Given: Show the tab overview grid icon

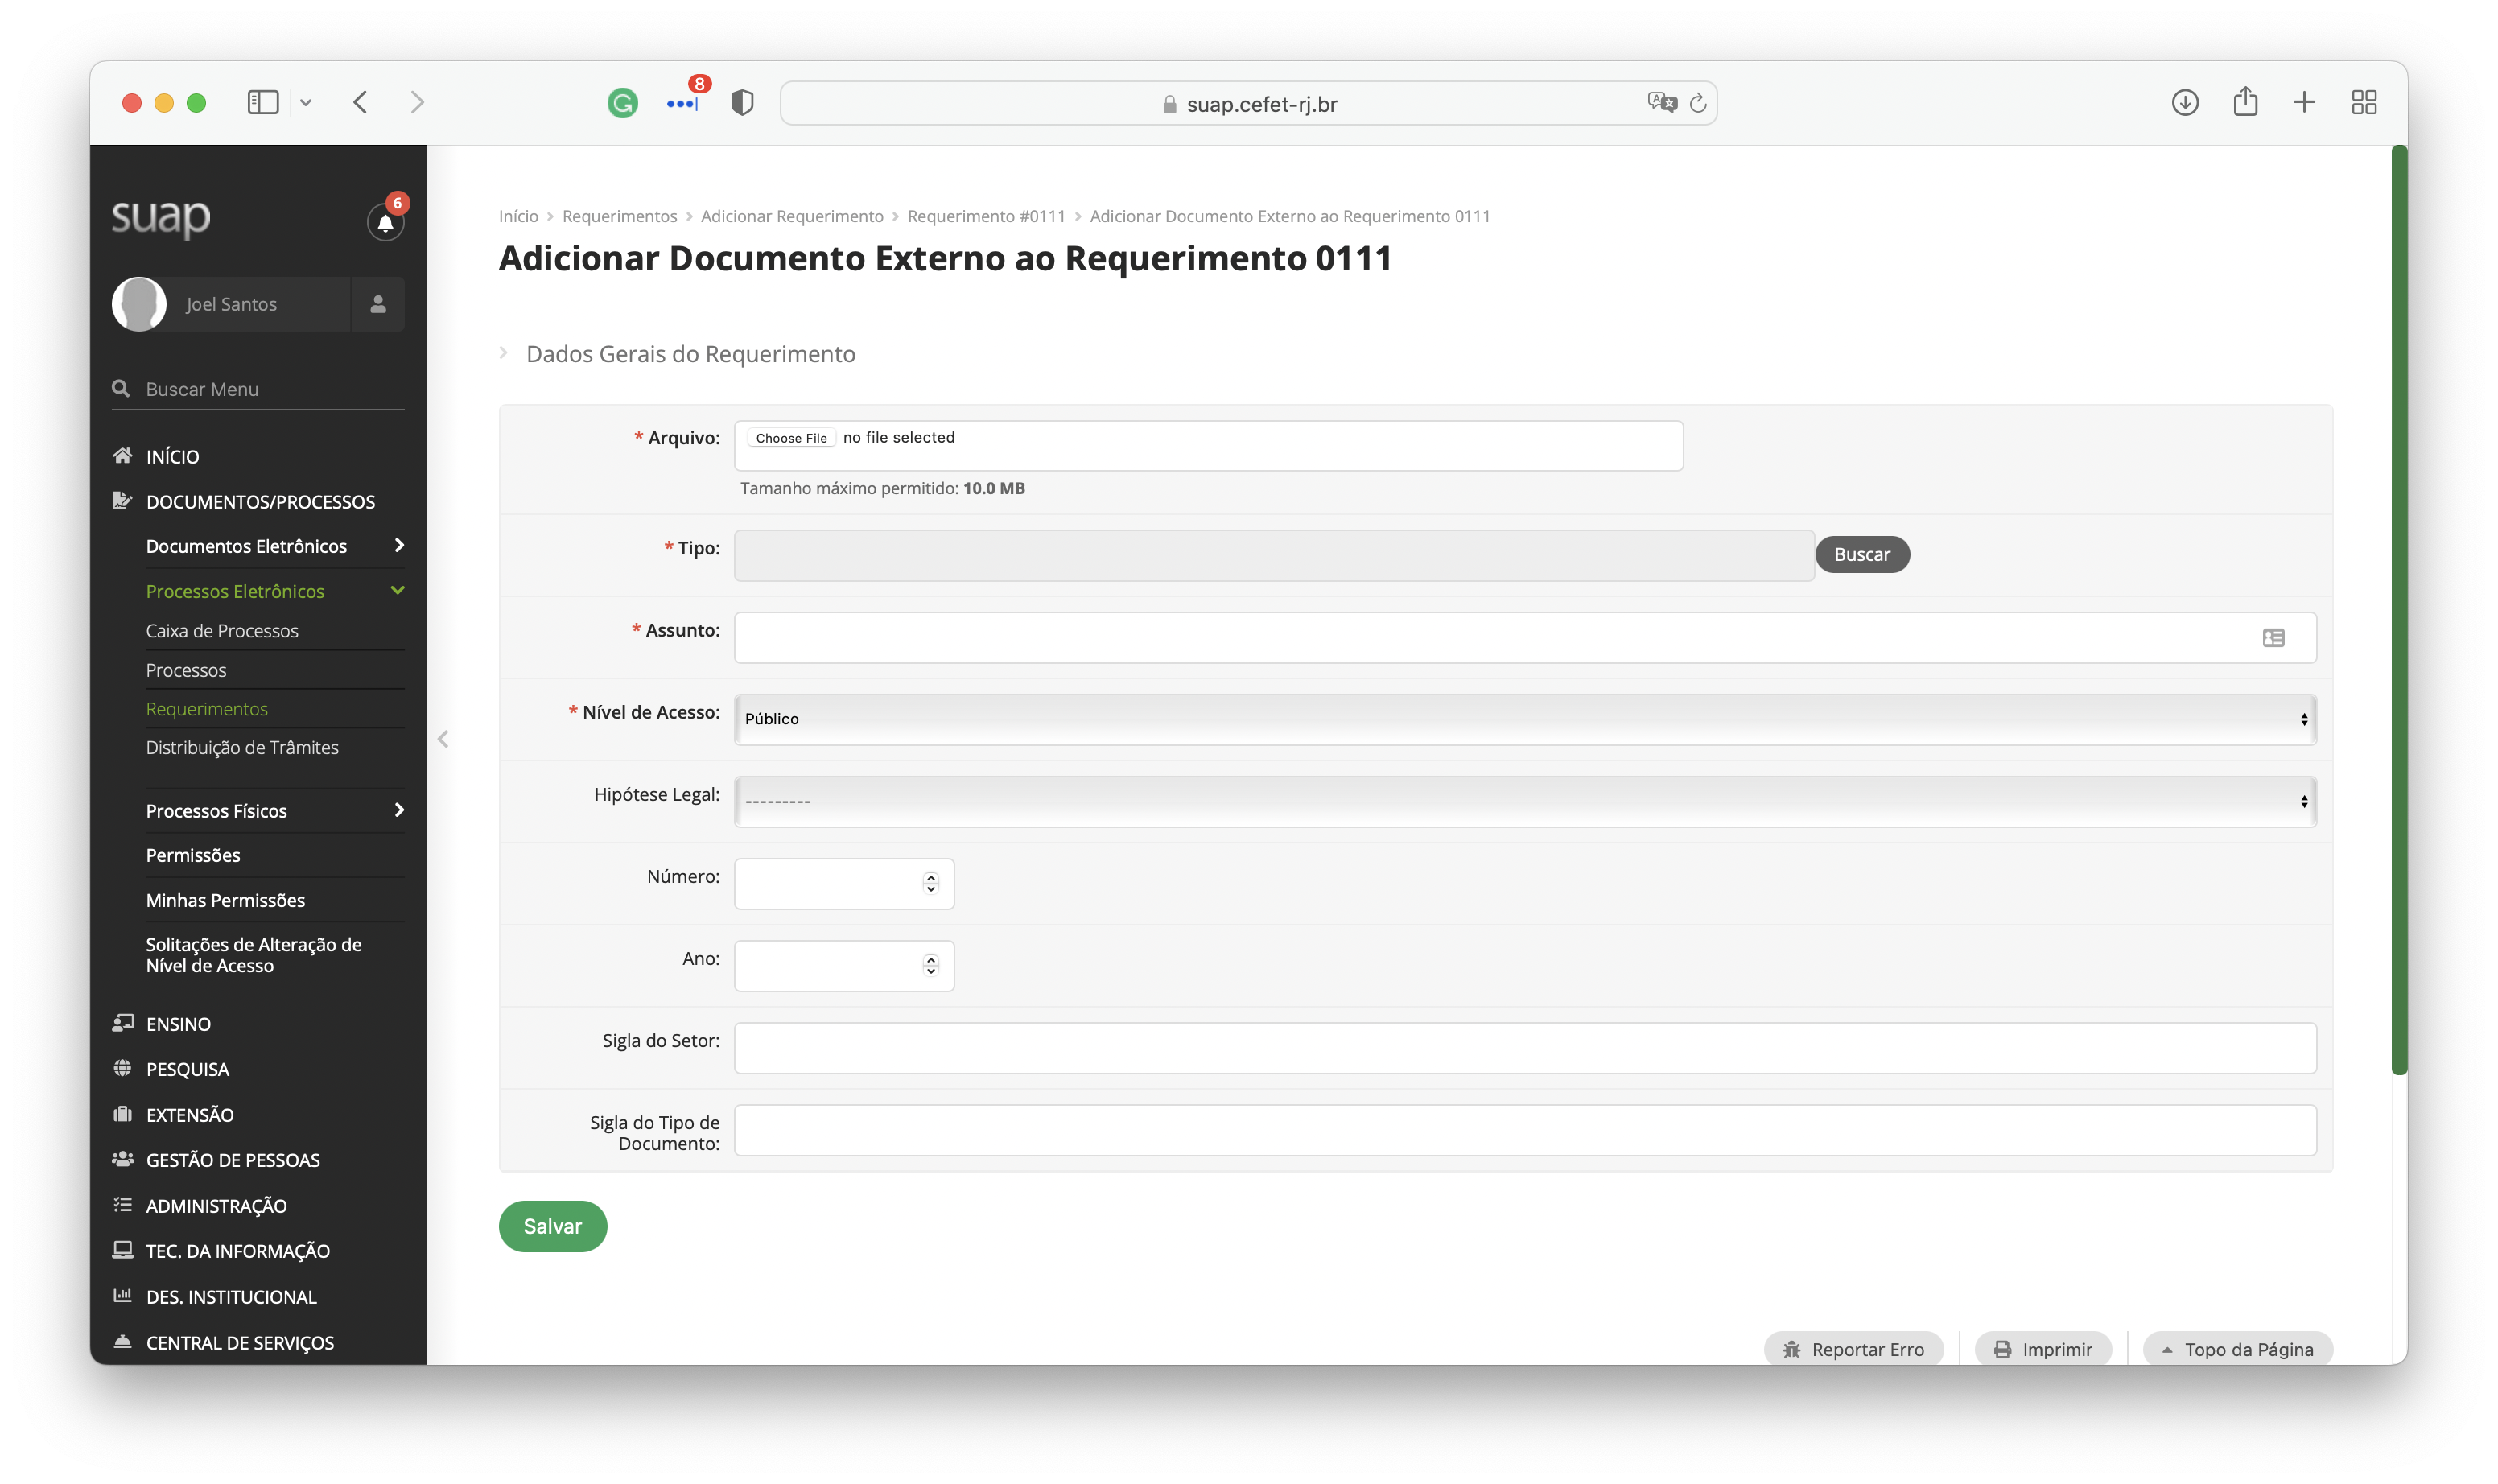Looking at the screenshot, I should click(x=2364, y=102).
